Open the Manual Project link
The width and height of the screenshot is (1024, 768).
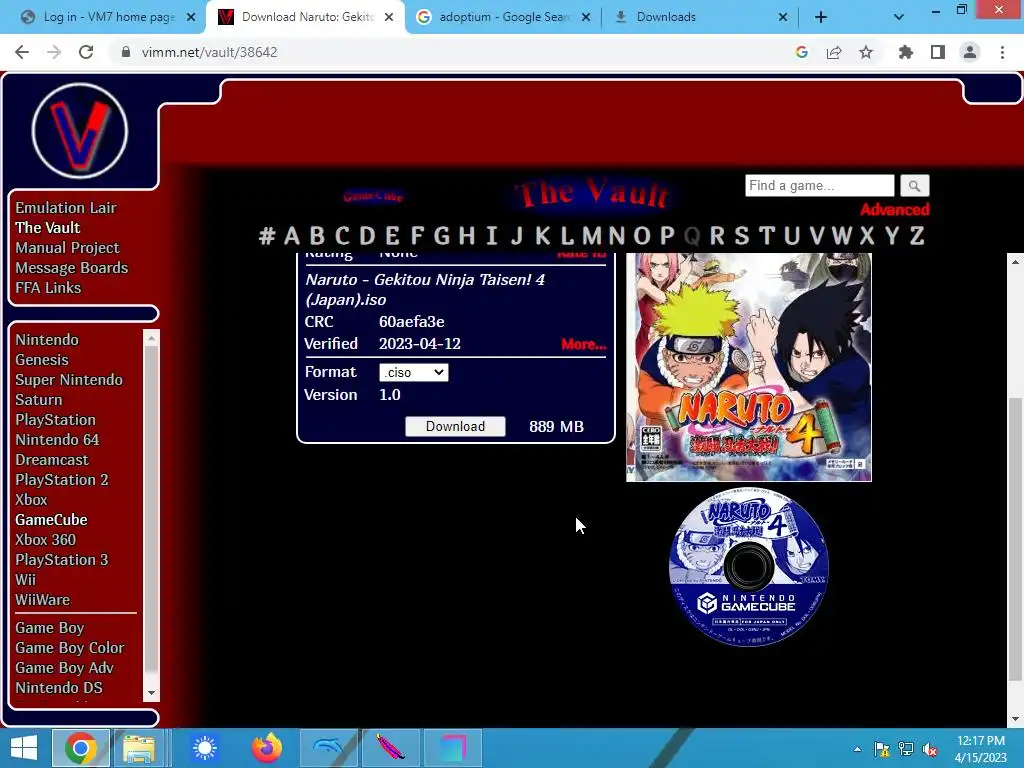67,248
